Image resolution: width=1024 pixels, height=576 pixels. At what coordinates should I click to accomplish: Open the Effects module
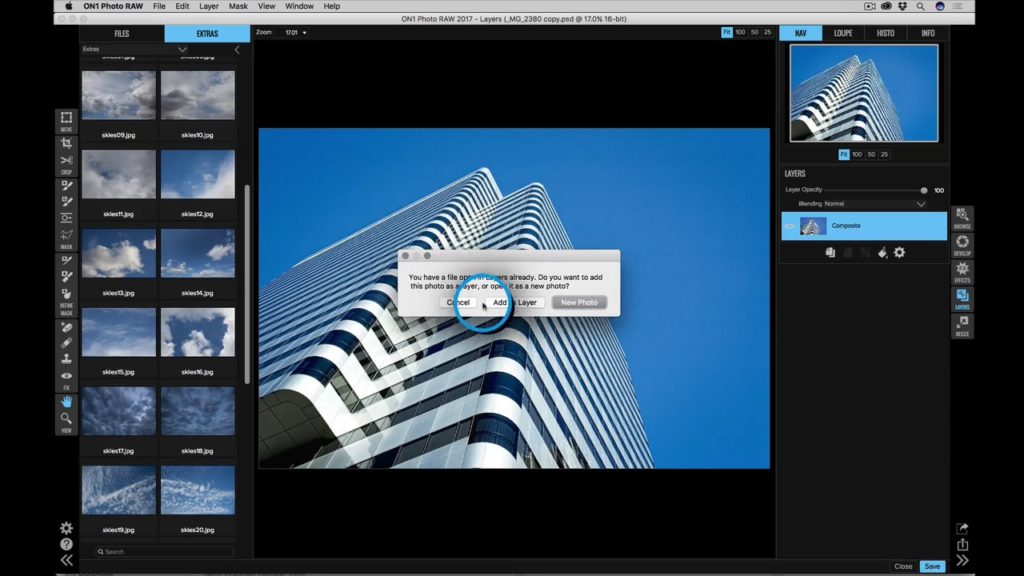[x=962, y=272]
